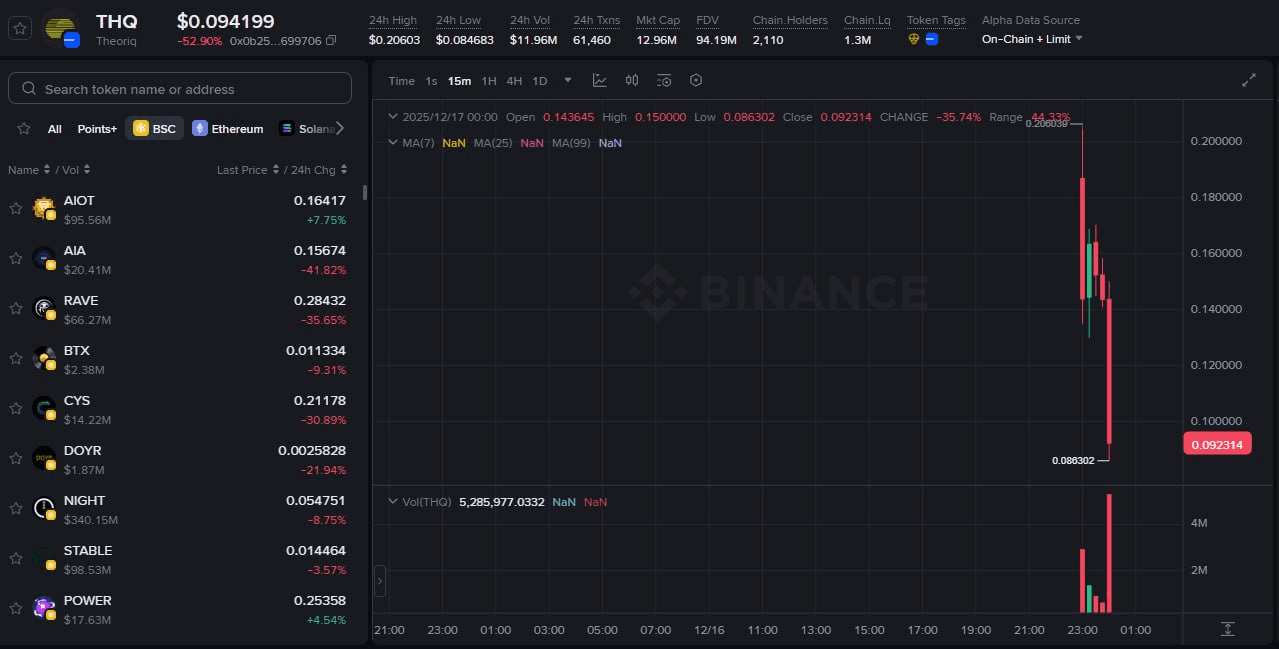Open the On-Chain + Limit data source dropdown

[x=1029, y=40]
